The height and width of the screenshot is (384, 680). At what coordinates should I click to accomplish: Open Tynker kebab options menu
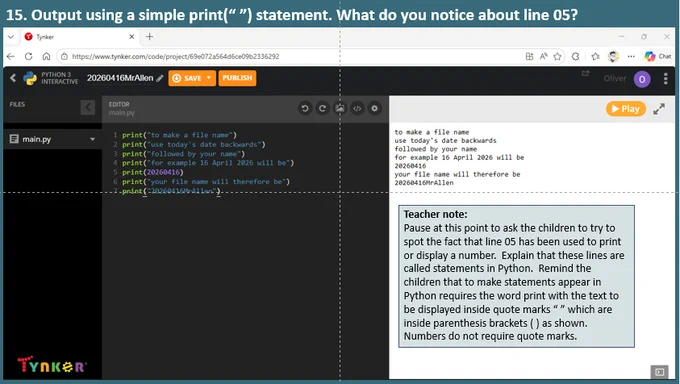[x=666, y=79]
